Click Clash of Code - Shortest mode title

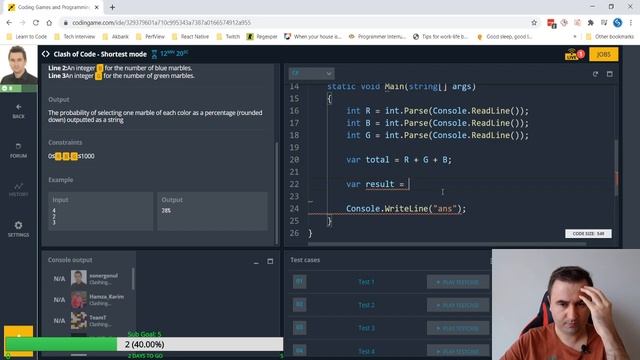(100, 54)
